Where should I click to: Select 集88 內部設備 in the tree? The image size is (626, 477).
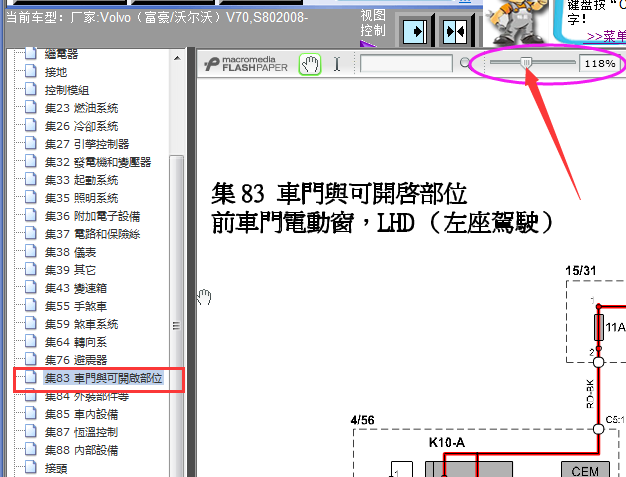(81, 450)
